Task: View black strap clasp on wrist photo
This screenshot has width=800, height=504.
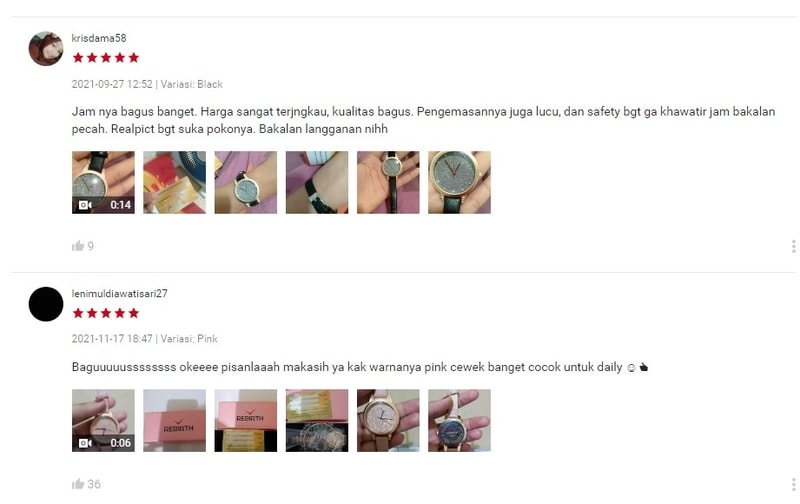Action: tap(317, 182)
